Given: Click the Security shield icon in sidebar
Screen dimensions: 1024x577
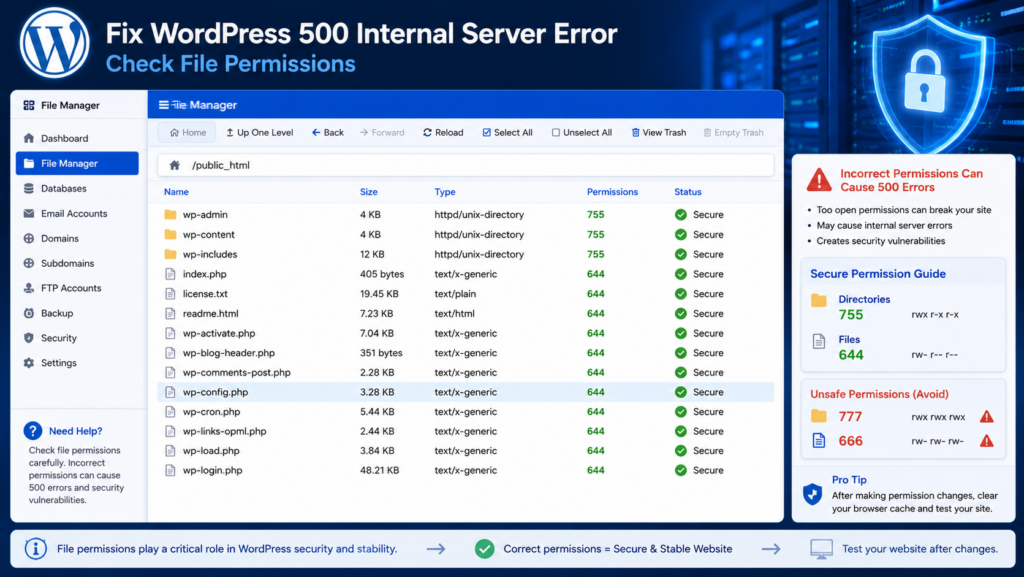Looking at the screenshot, I should click(x=29, y=338).
